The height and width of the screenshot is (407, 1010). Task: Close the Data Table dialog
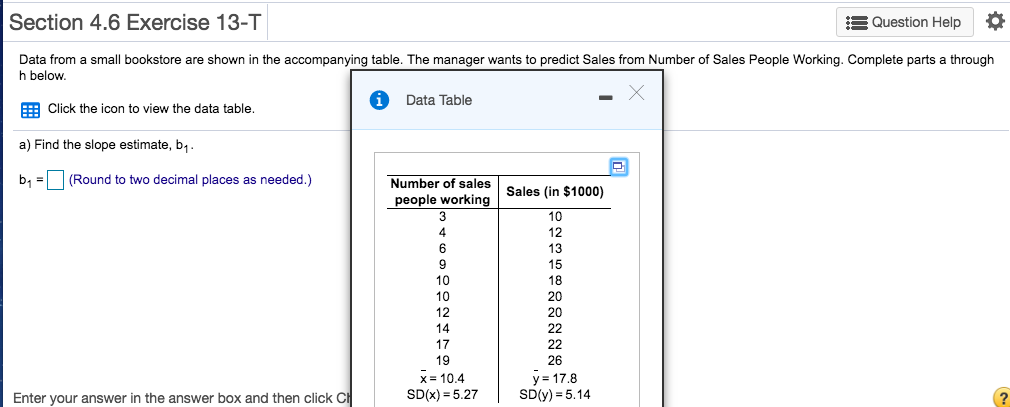pos(636,93)
